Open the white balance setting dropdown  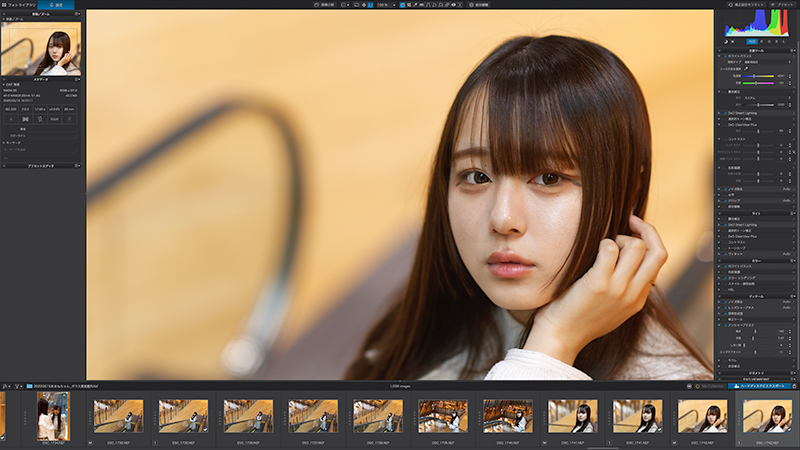point(767,62)
